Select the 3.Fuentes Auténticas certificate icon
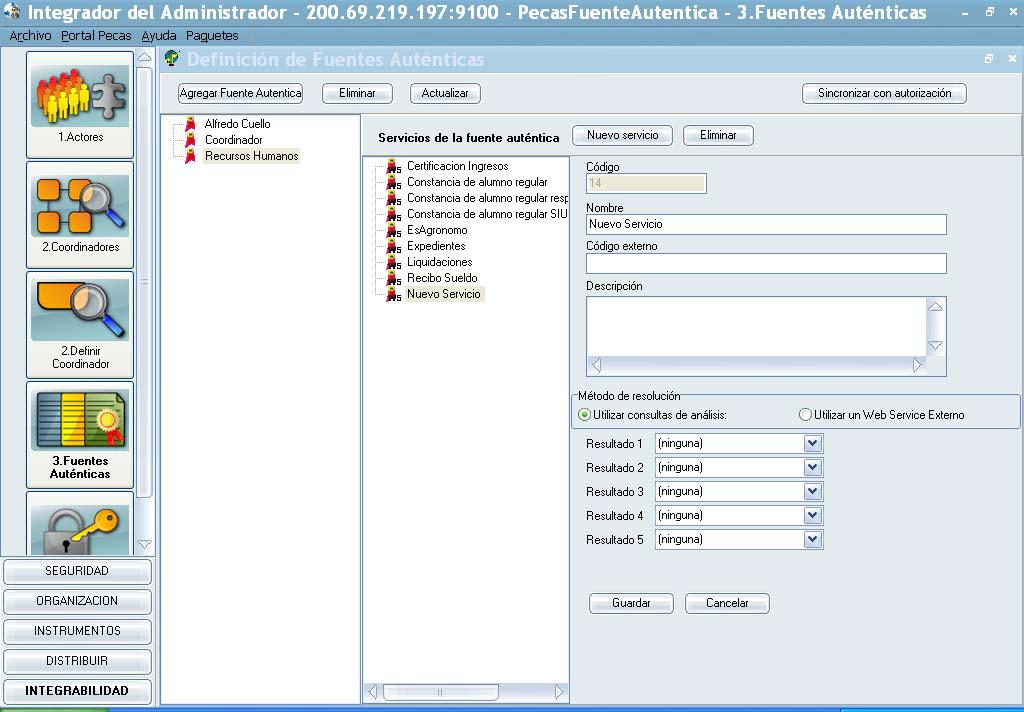 [79, 421]
